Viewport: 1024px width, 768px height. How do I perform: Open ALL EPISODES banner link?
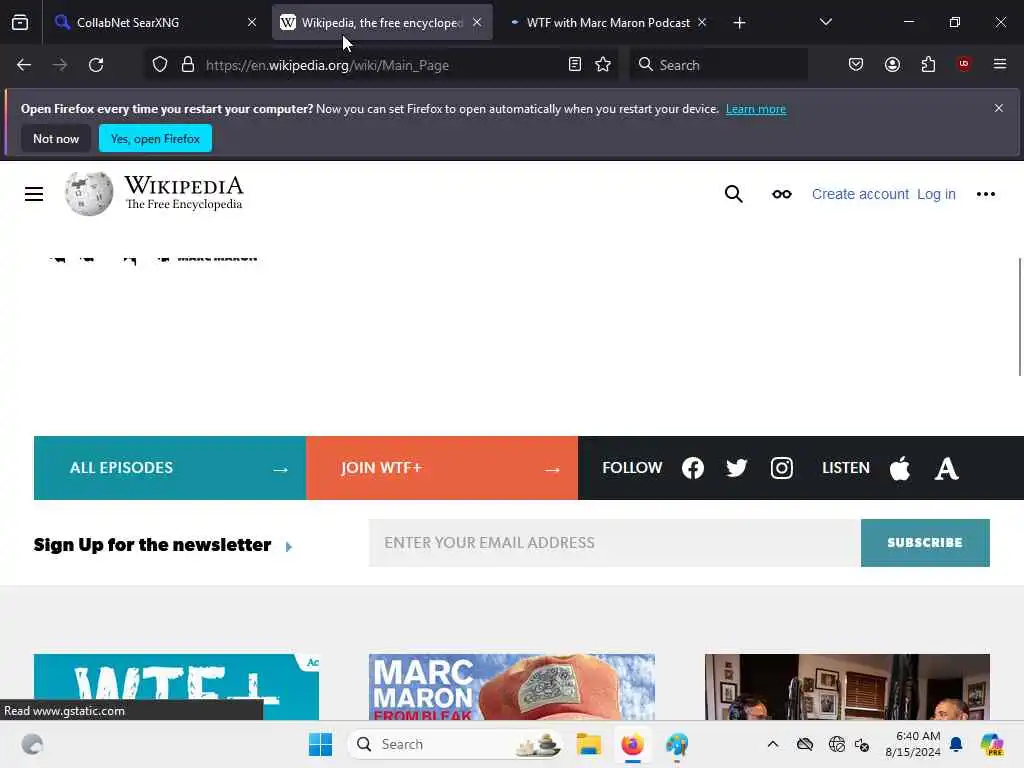(170, 468)
